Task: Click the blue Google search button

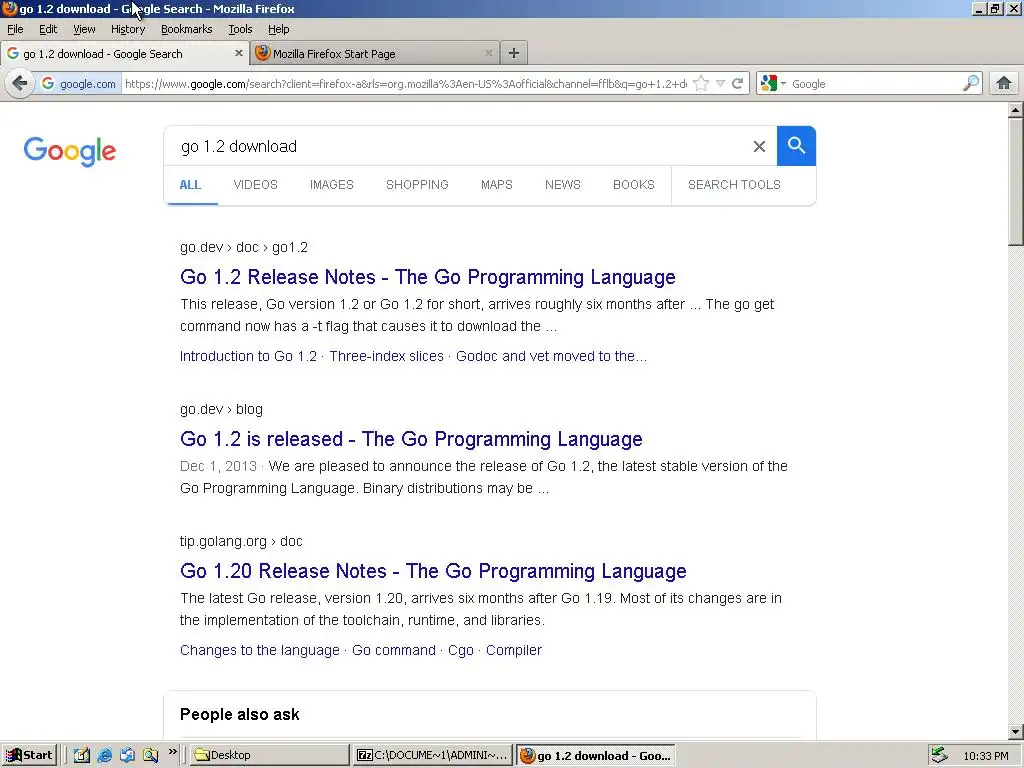Action: [x=796, y=146]
